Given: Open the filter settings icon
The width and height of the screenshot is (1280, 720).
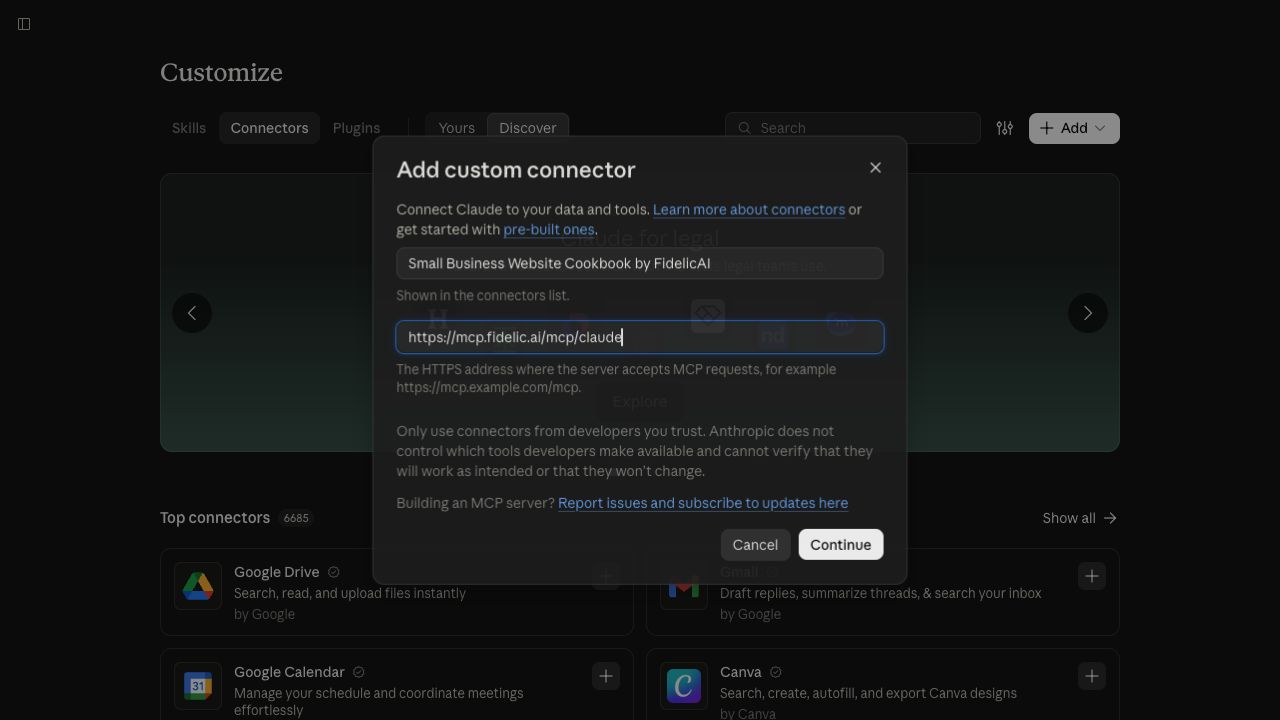Looking at the screenshot, I should [1005, 128].
